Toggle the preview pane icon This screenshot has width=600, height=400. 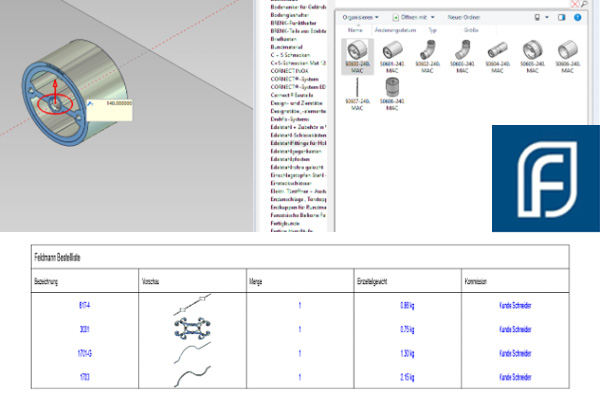(x=561, y=17)
